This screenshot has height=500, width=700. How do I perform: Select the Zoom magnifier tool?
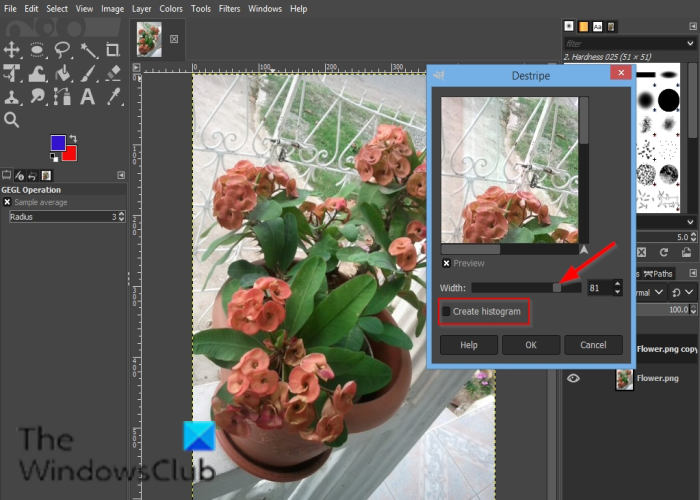(13, 120)
